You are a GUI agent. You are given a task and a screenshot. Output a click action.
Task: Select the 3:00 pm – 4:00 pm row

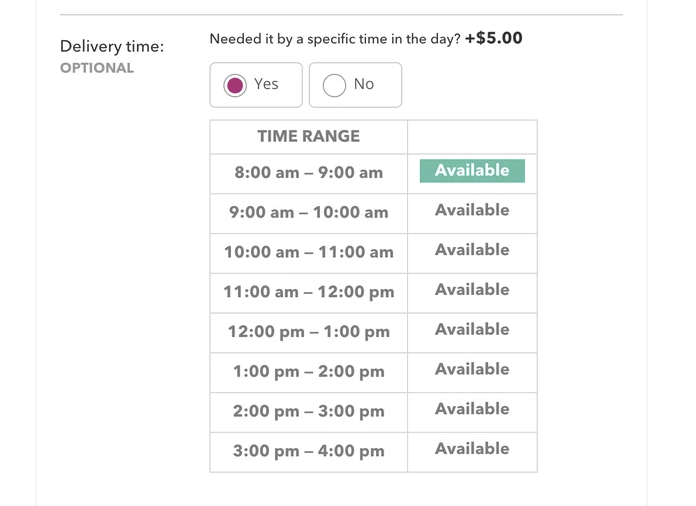tap(309, 452)
